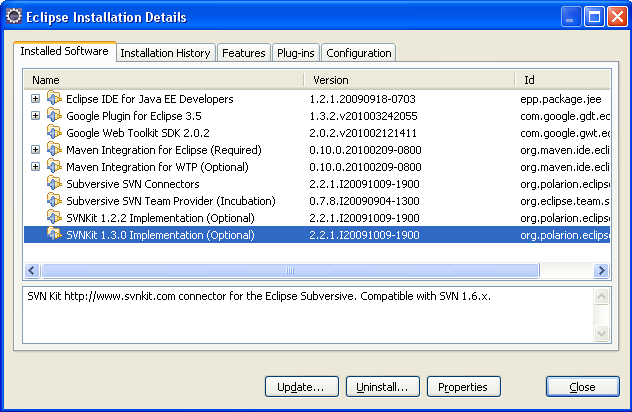632x412 pixels.
Task: Select the Subversive SVN Connectors row
Action: click(317, 183)
